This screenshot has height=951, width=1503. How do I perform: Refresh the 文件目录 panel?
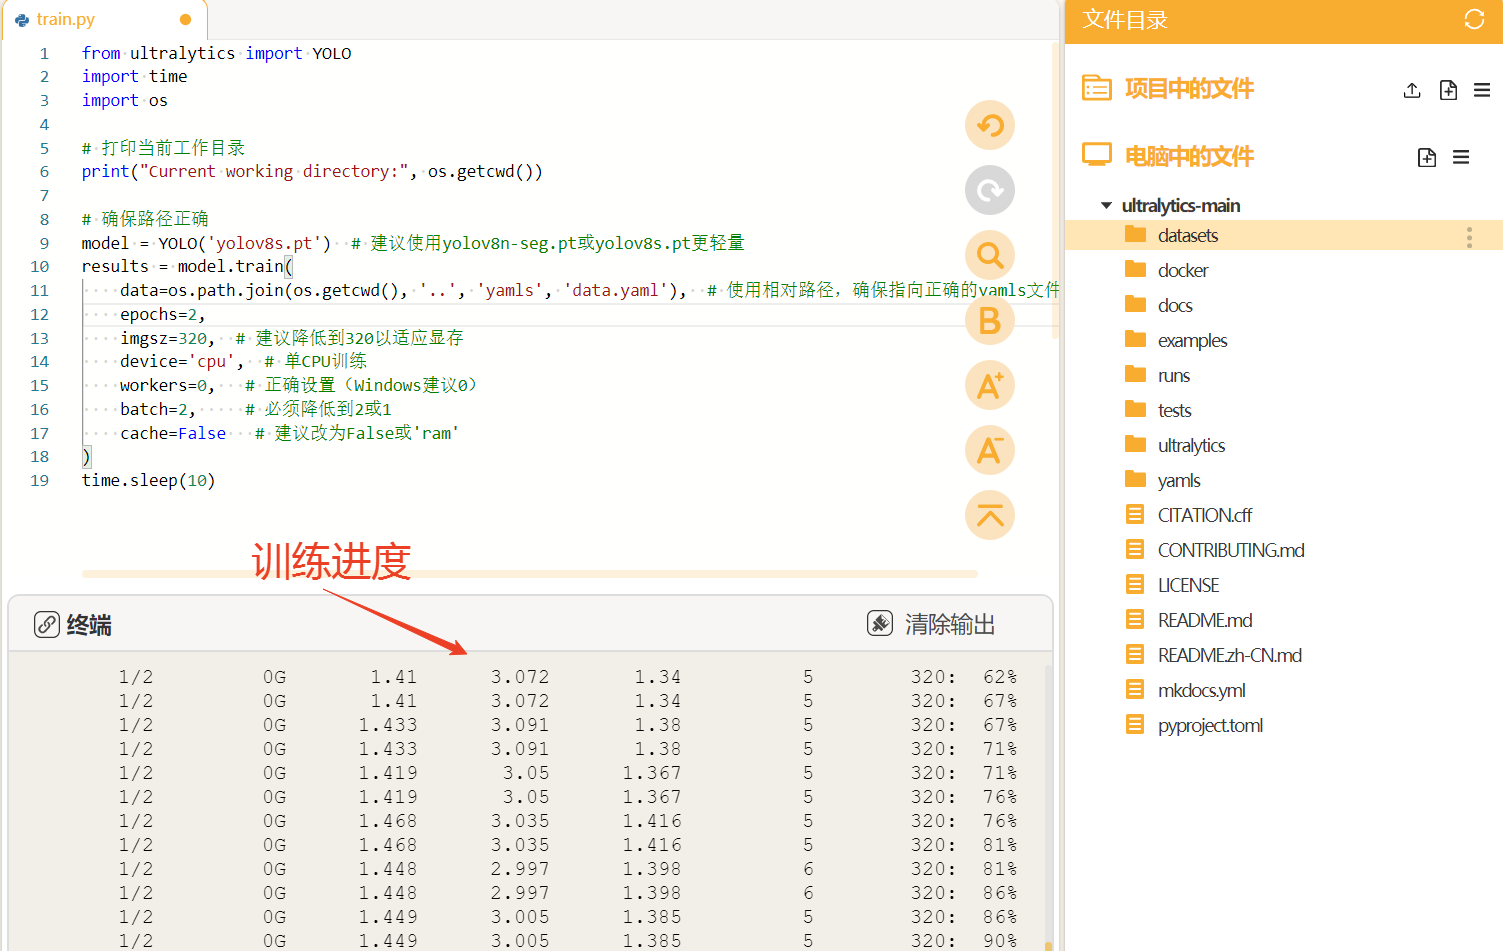click(x=1474, y=19)
